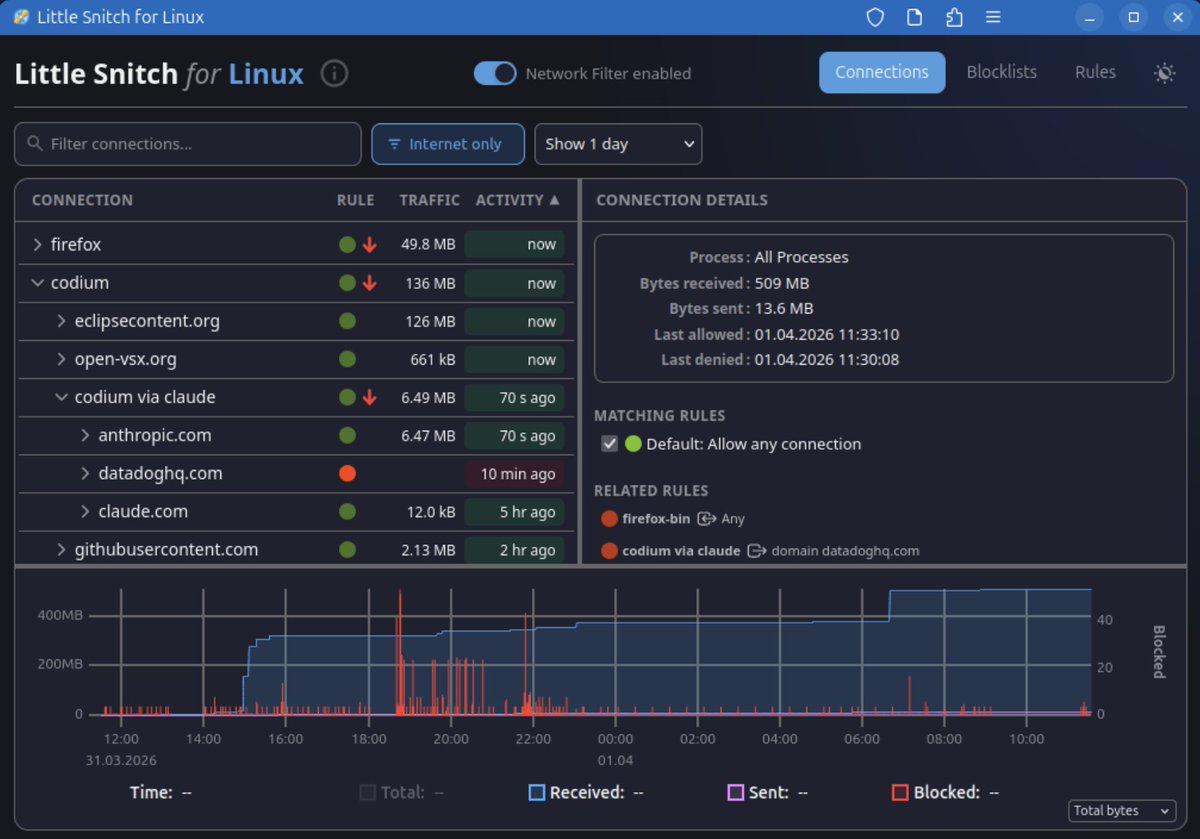1200x839 pixels.
Task: Click the 49.8 MB traffic value
Action: 428,244
